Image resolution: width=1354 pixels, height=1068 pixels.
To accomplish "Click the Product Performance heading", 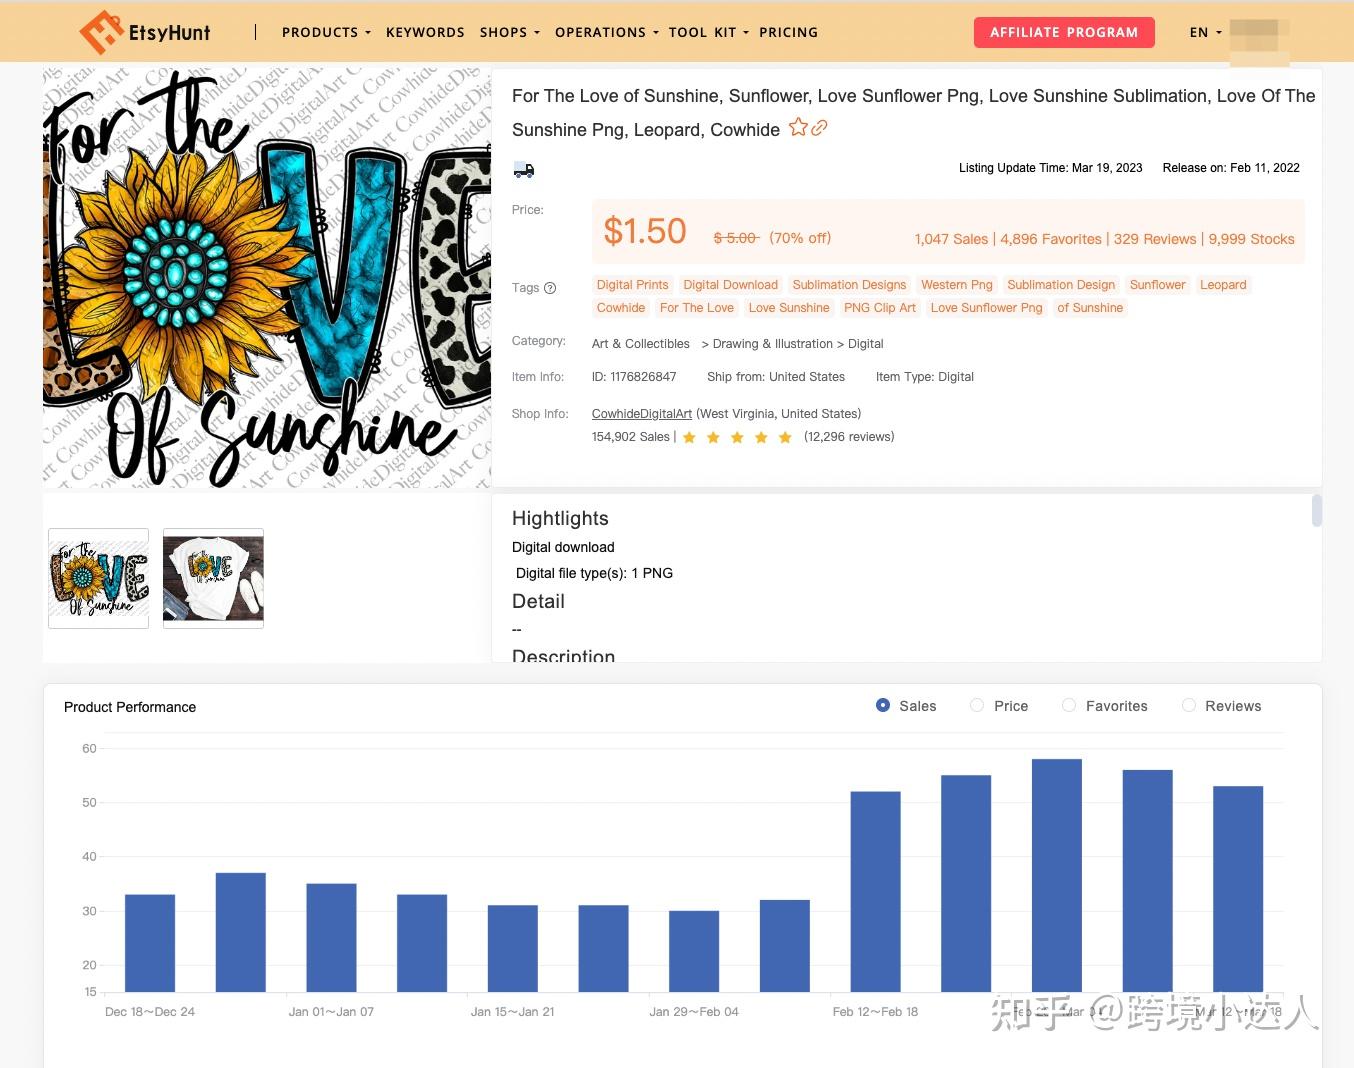I will pyautogui.click(x=130, y=707).
